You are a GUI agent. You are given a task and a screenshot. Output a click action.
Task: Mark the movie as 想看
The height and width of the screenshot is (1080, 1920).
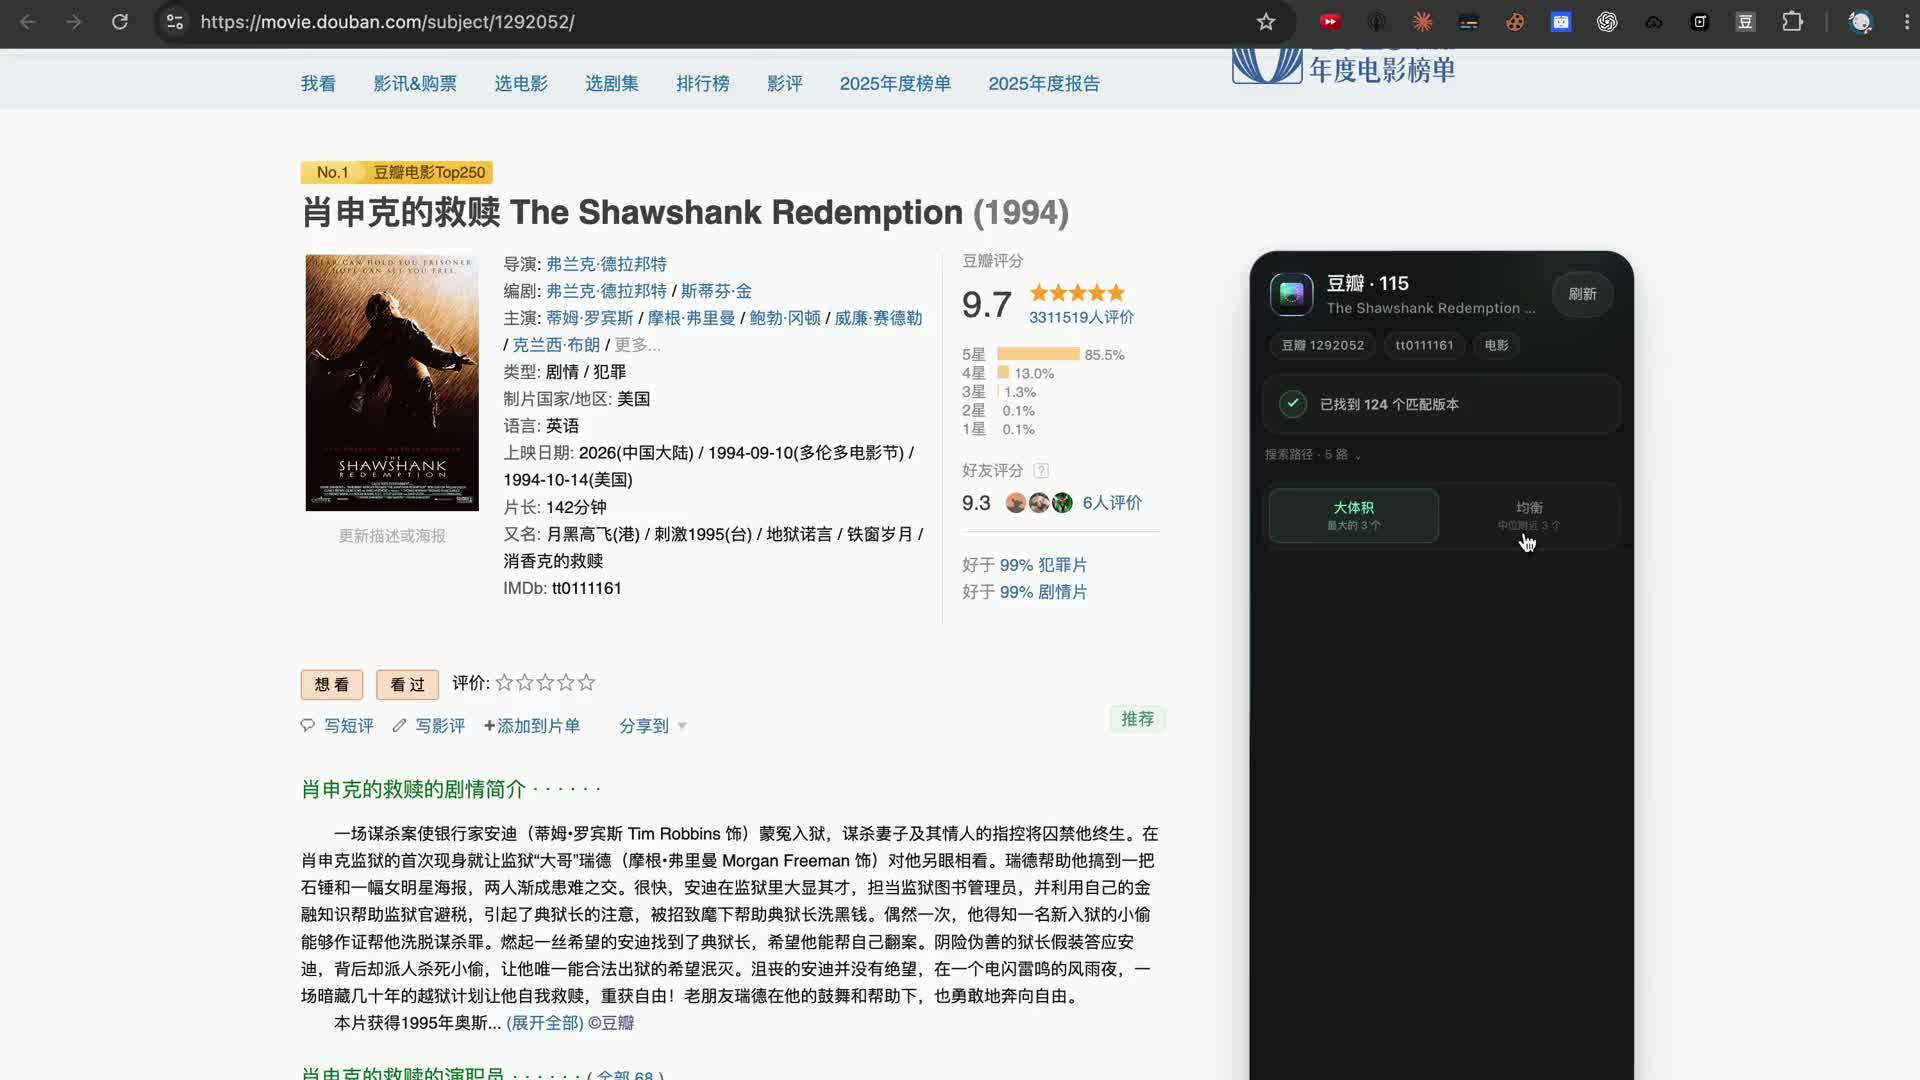[332, 684]
